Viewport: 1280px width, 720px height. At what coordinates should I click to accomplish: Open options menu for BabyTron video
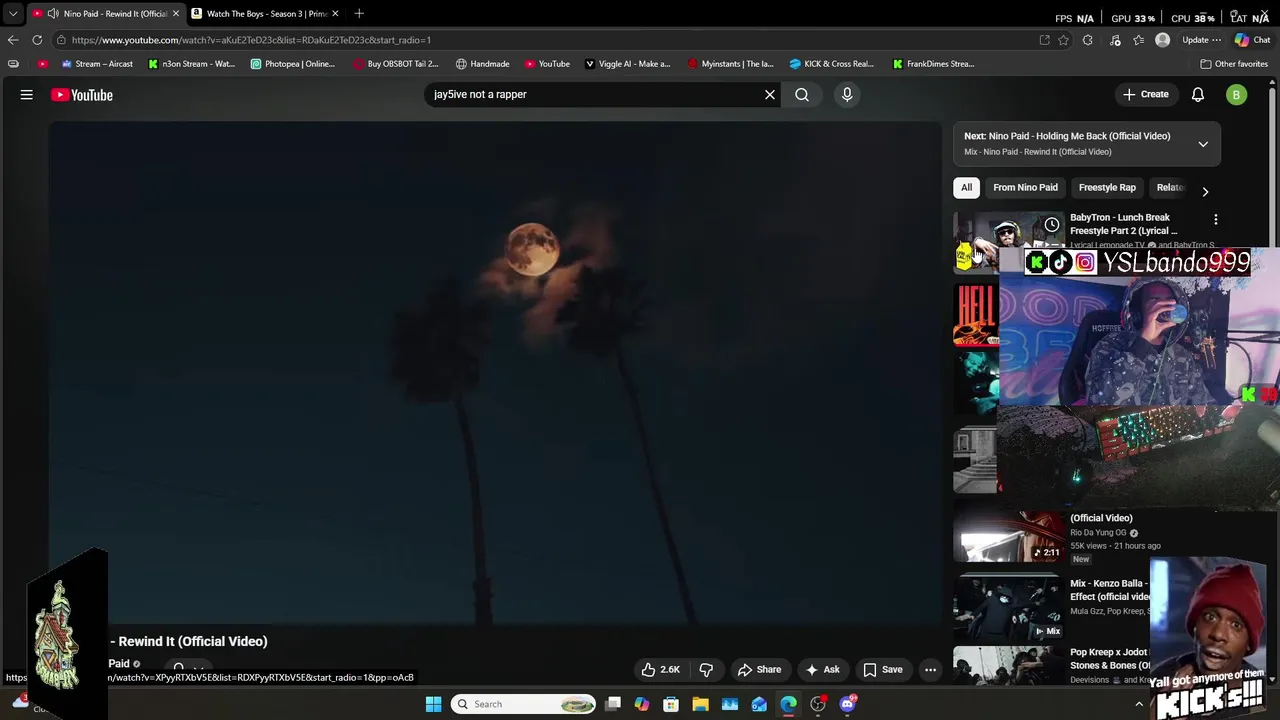click(x=1216, y=219)
